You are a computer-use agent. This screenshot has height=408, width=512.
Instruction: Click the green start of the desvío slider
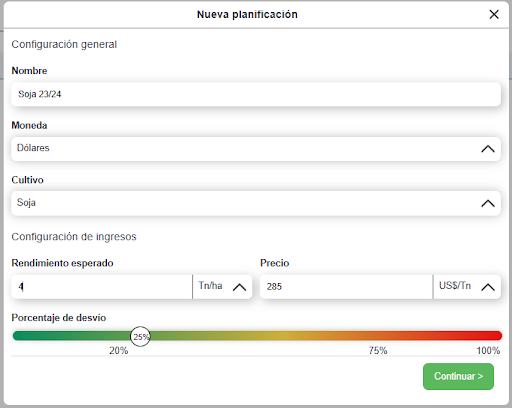(x=19, y=336)
